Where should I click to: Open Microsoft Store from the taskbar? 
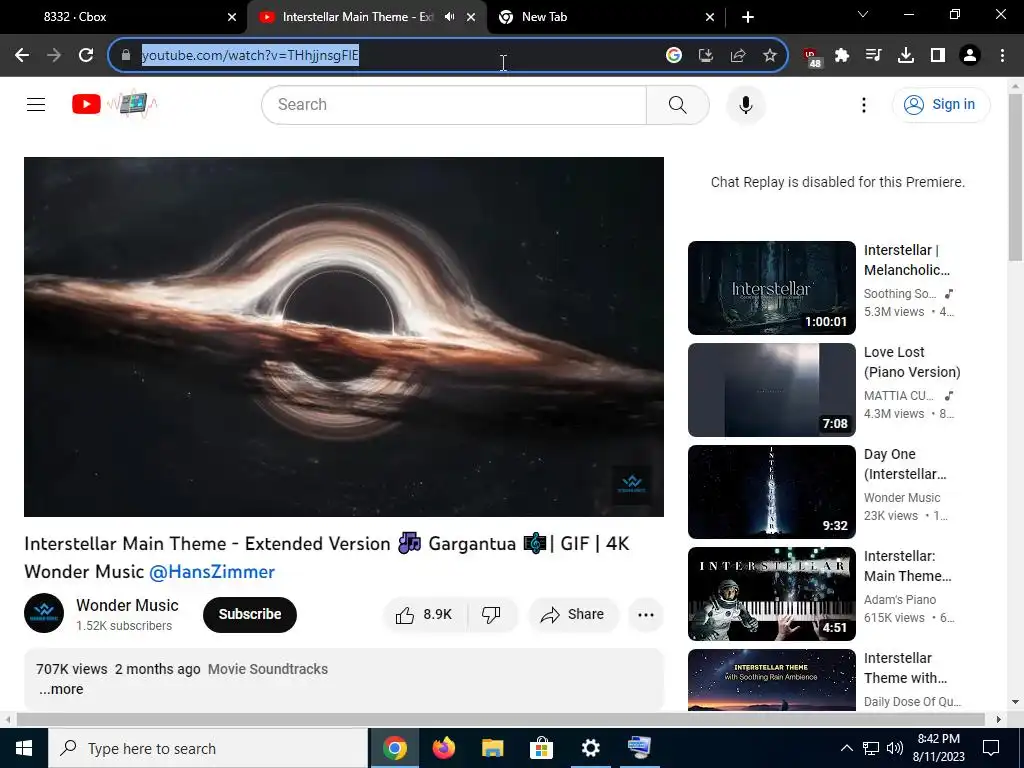pyautogui.click(x=541, y=748)
